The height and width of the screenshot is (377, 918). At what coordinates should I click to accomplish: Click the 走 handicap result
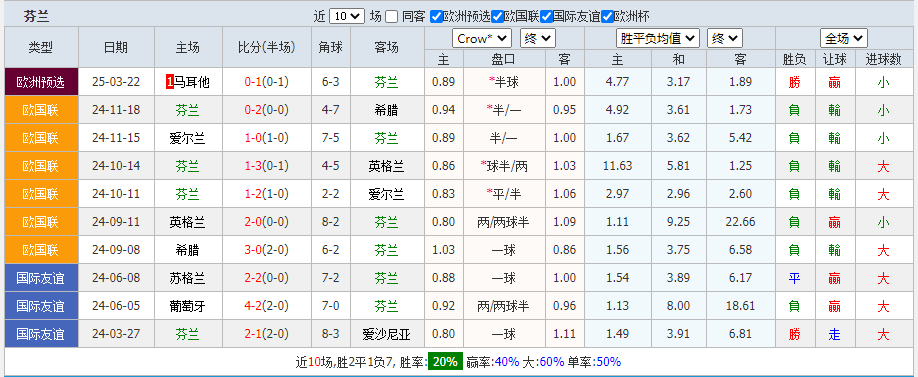pyautogui.click(x=835, y=334)
